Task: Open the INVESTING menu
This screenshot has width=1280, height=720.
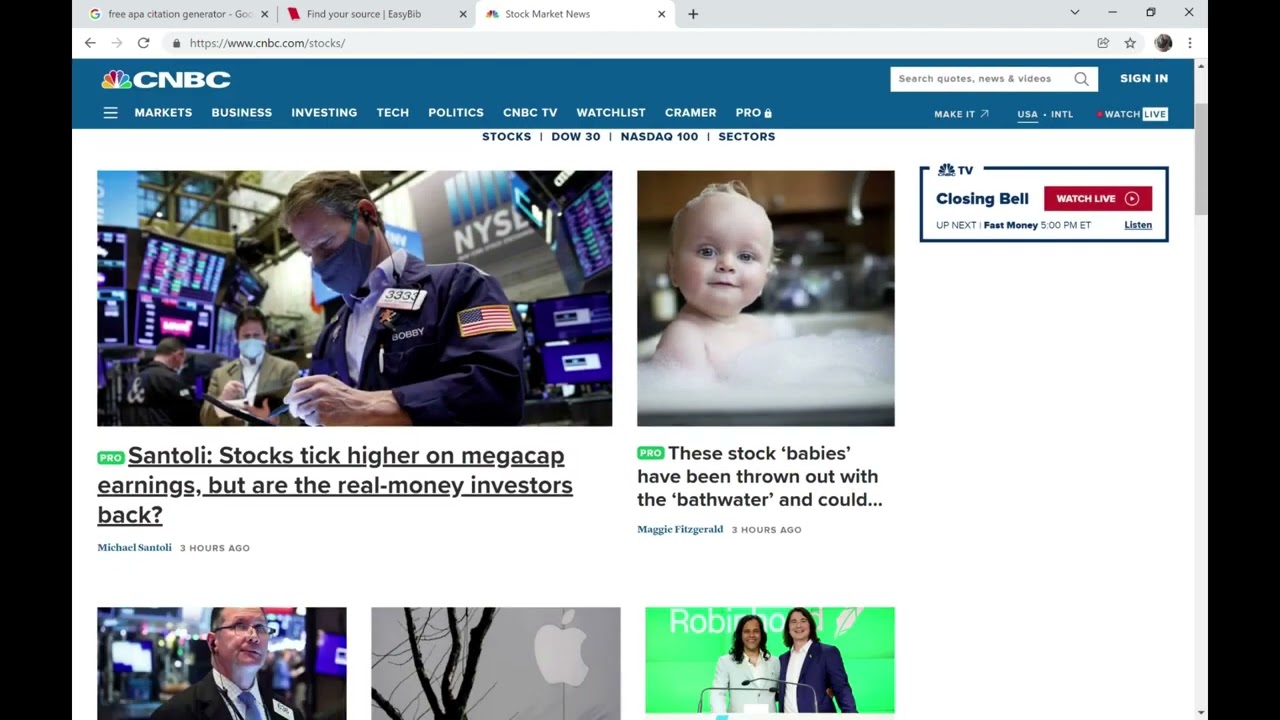Action: point(324,113)
